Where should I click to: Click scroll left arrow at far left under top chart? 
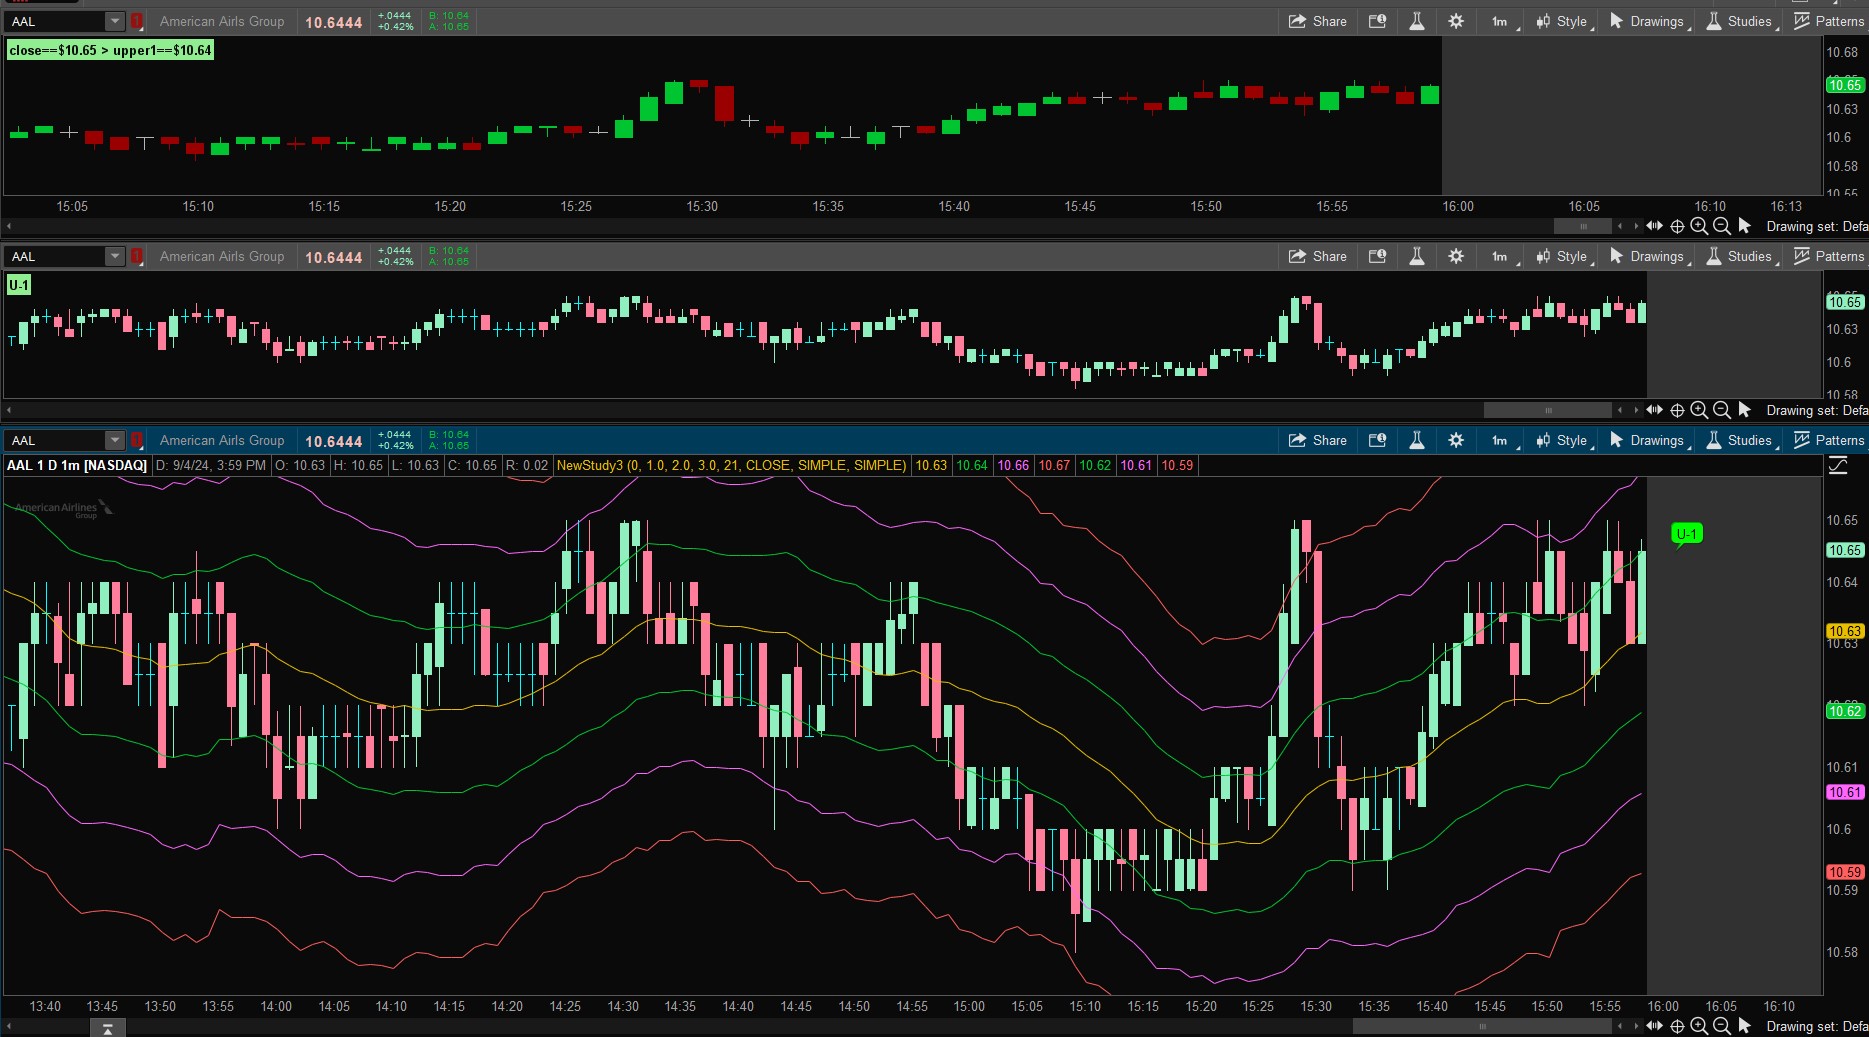pos(9,226)
